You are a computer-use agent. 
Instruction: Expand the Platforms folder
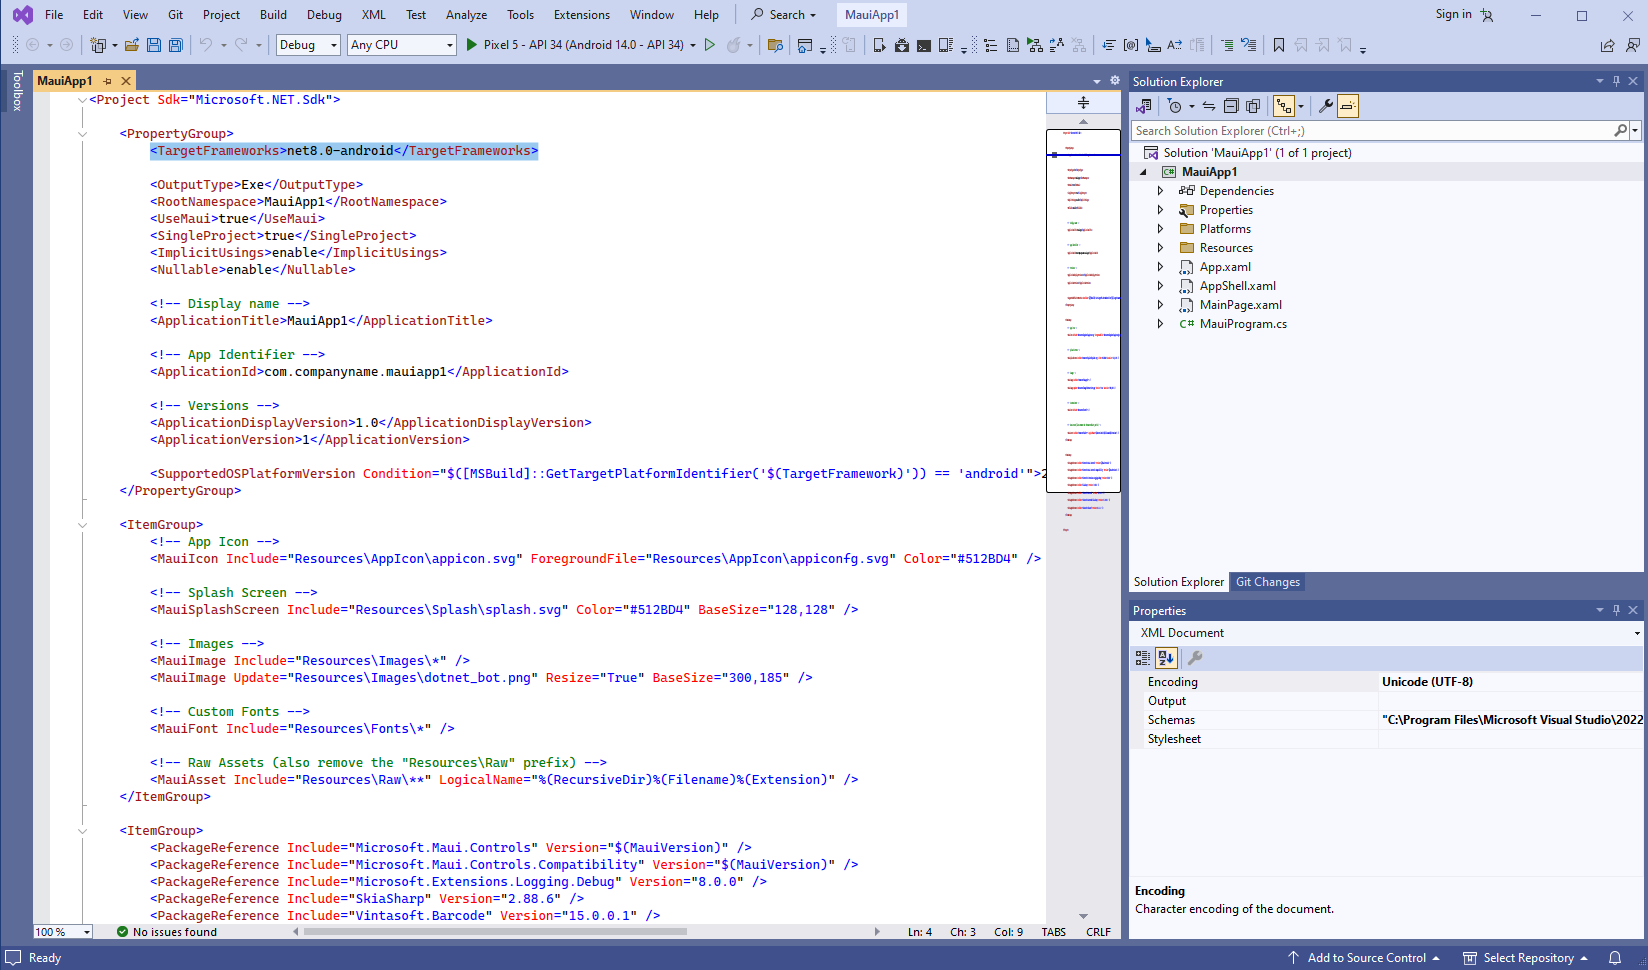pos(1161,229)
